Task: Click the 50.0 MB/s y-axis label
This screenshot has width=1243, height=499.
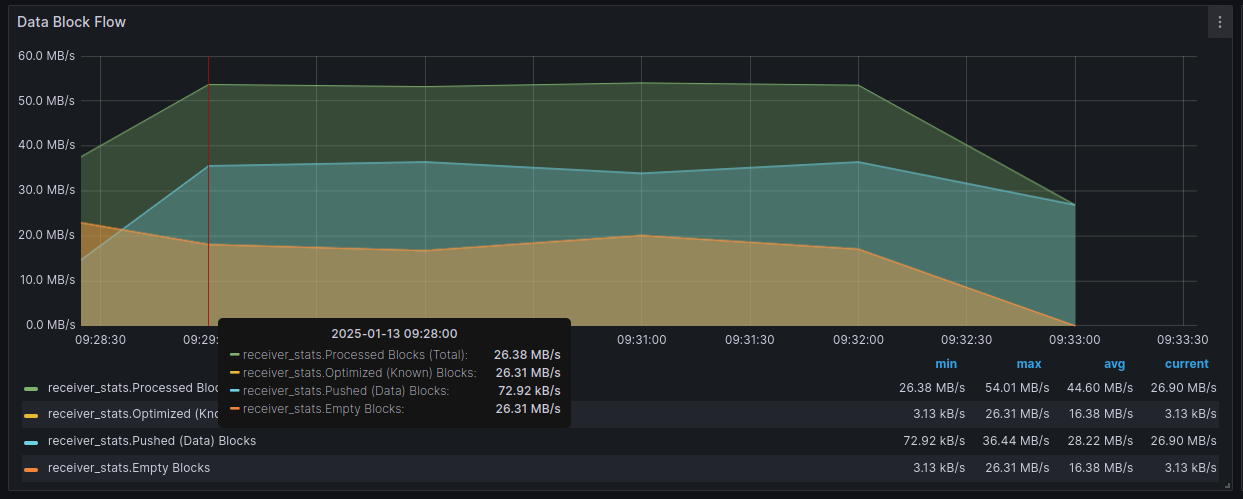Action: click(x=47, y=100)
